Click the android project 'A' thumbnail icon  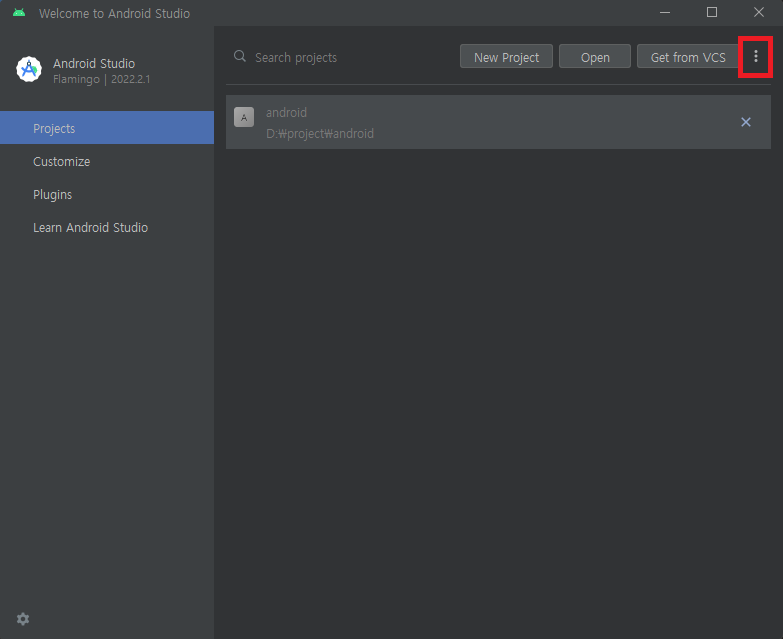point(244,117)
